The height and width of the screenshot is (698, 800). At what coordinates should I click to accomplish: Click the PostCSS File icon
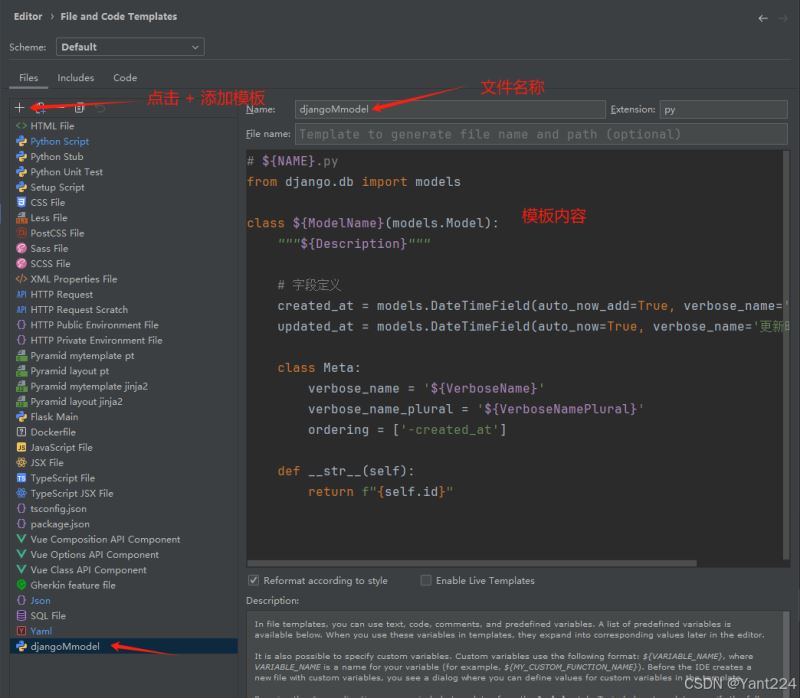pyautogui.click(x=21, y=233)
